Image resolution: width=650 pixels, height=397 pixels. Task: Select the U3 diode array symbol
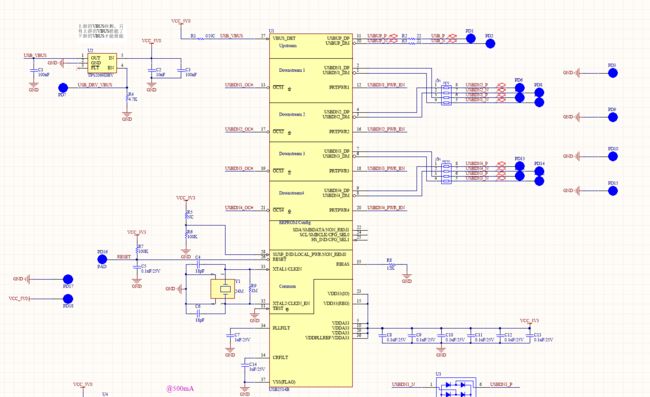(456, 387)
